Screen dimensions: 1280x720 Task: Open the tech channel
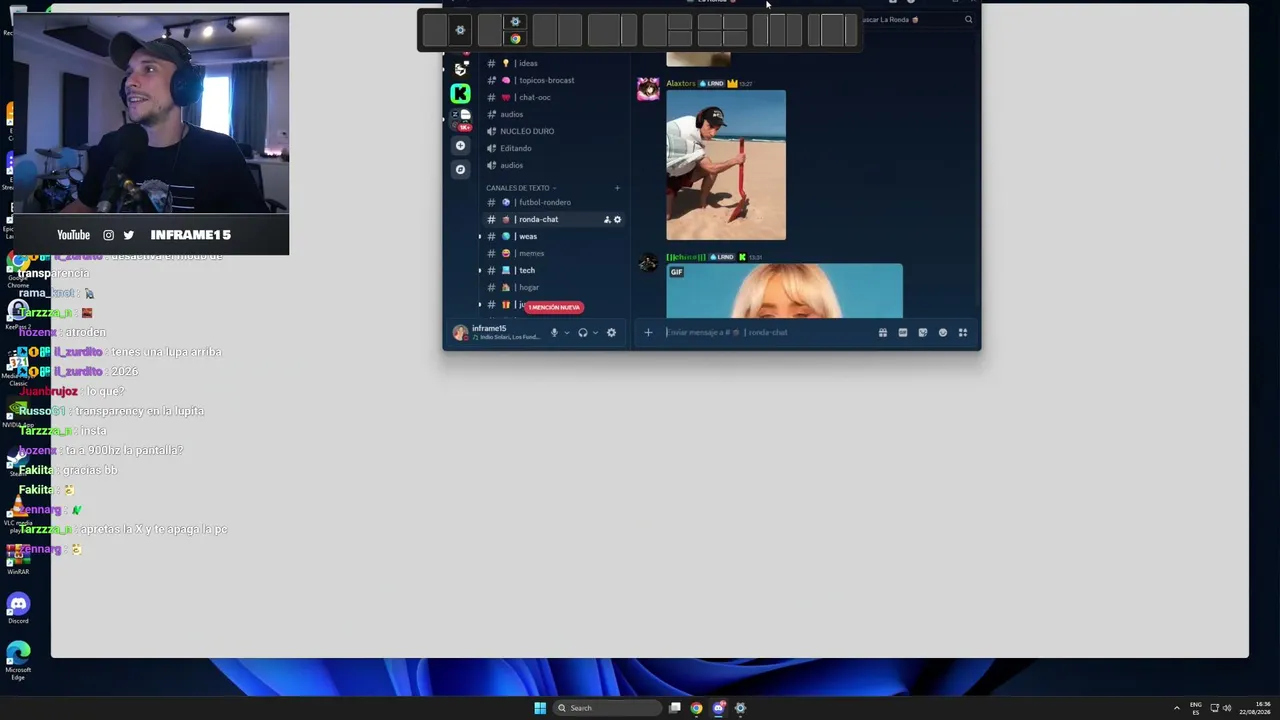pyautogui.click(x=552, y=270)
